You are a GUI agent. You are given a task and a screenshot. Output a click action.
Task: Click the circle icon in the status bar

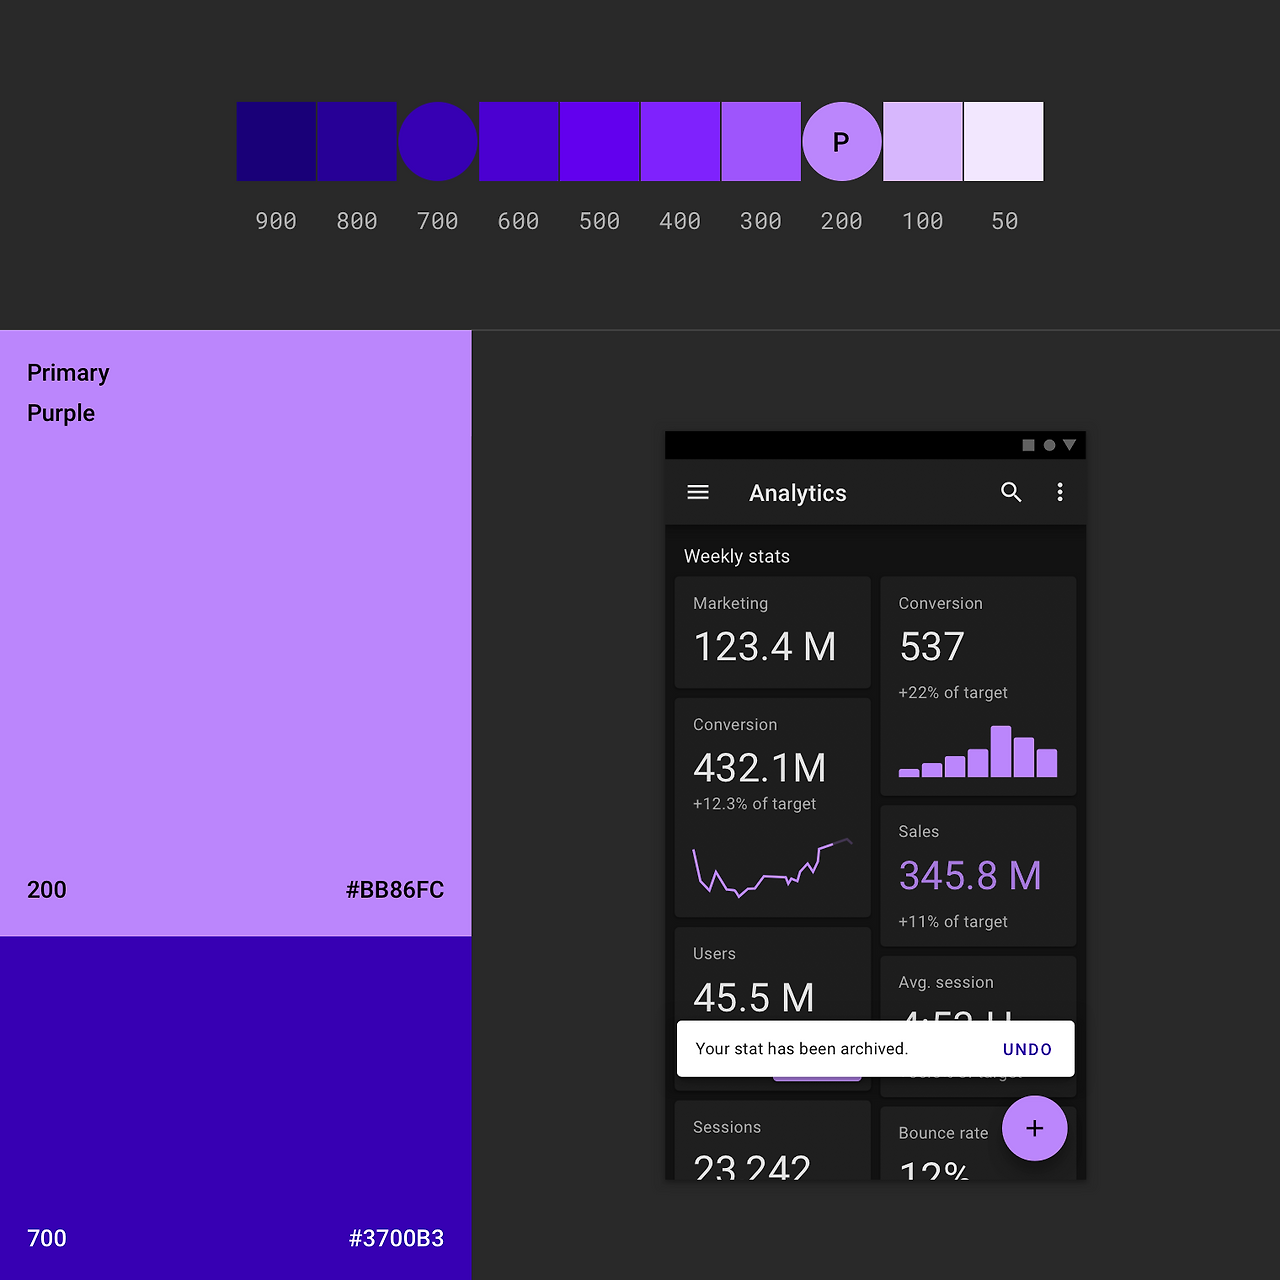(x=1049, y=445)
